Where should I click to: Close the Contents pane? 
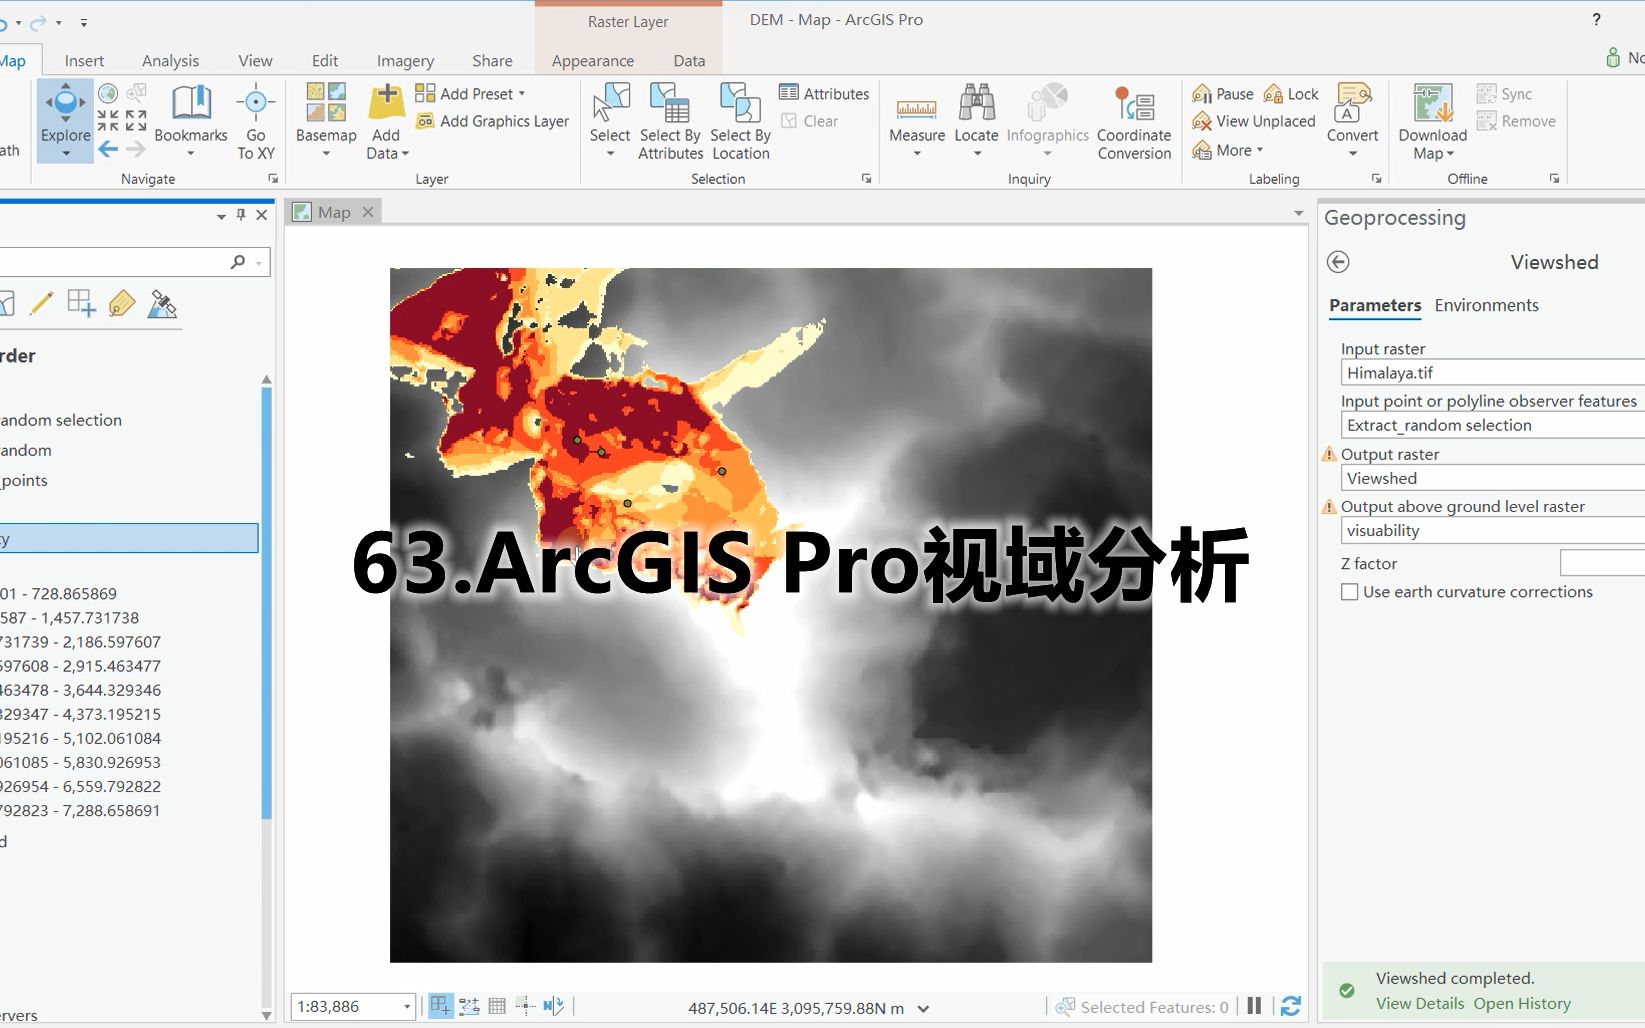262,215
